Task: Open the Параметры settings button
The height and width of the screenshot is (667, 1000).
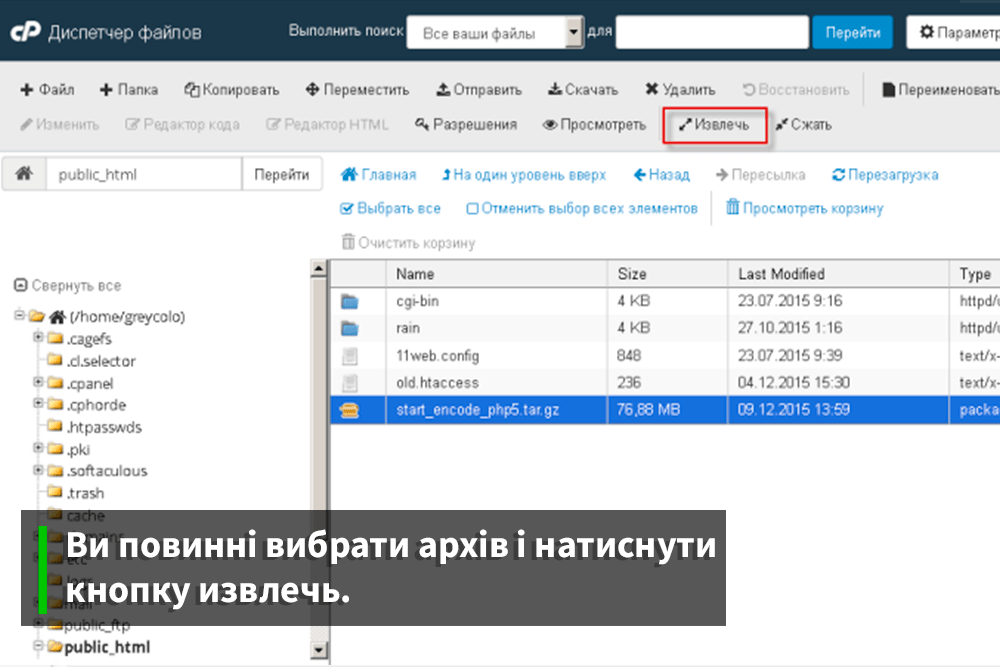Action: (953, 32)
